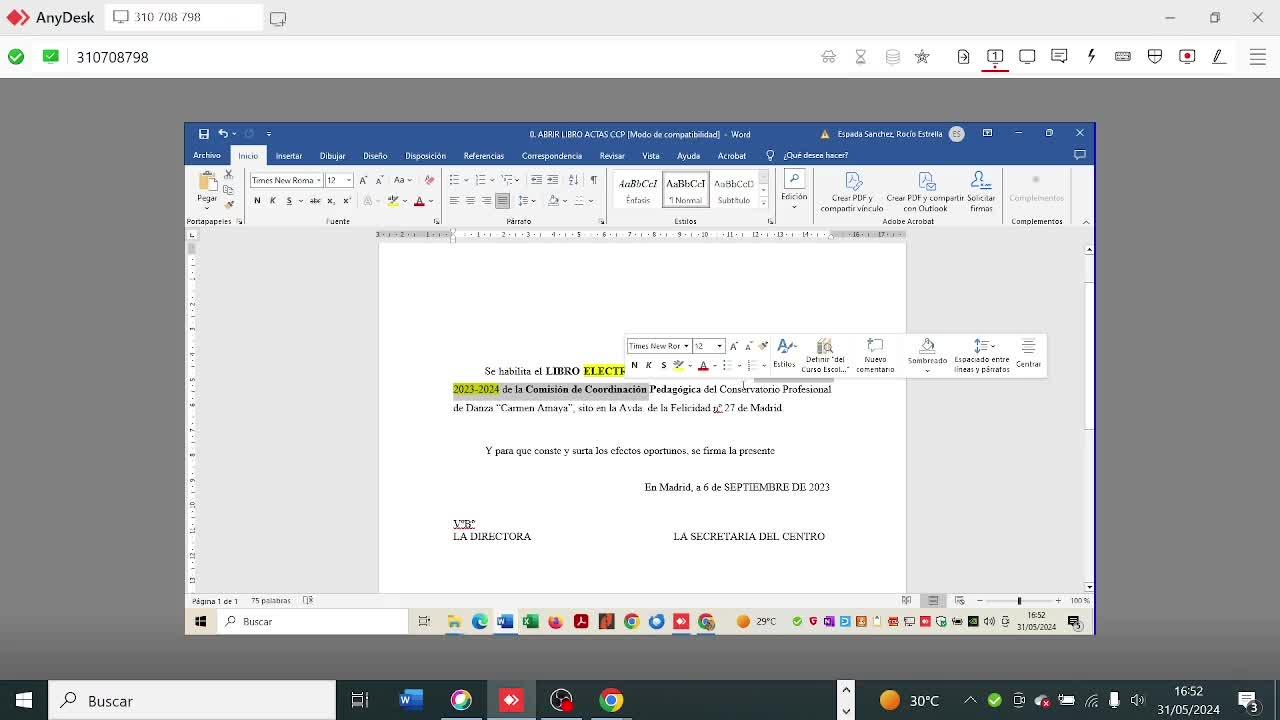This screenshot has height=720, width=1280.
Task: Click the ¿Qué desea hacer? search box
Action: 815,156
